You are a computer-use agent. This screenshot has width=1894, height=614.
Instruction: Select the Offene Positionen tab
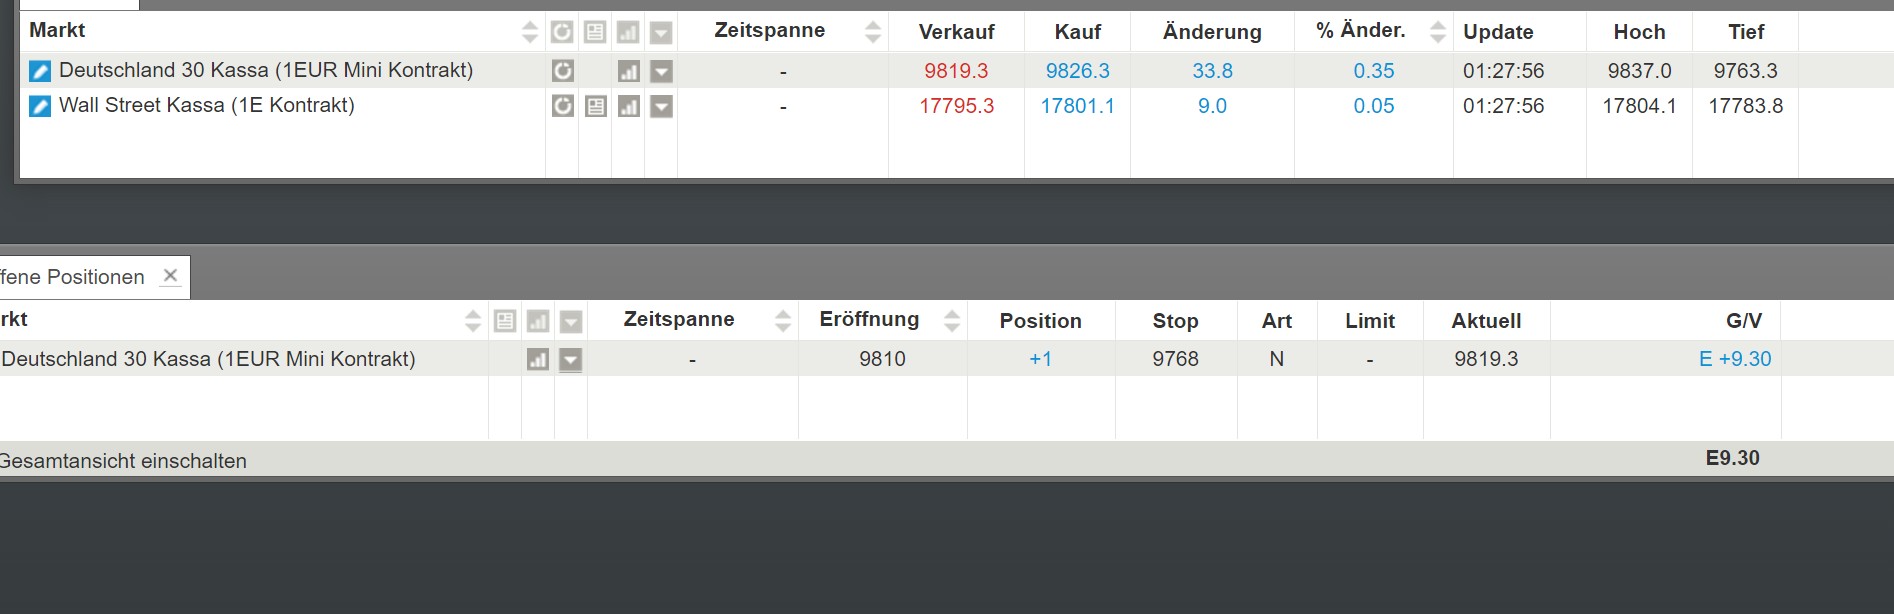click(74, 277)
